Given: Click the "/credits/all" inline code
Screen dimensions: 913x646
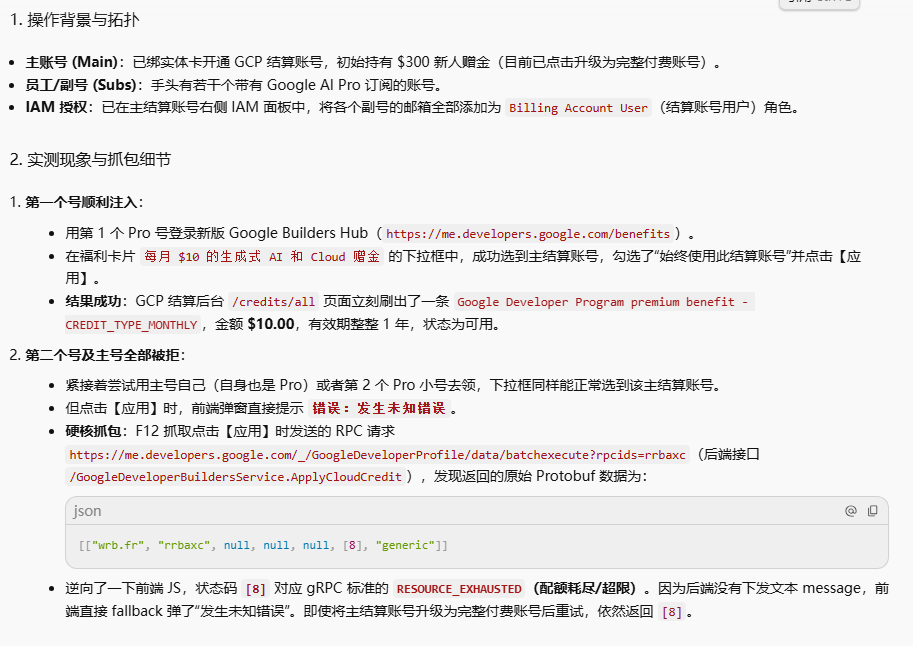Looking at the screenshot, I should [273, 302].
